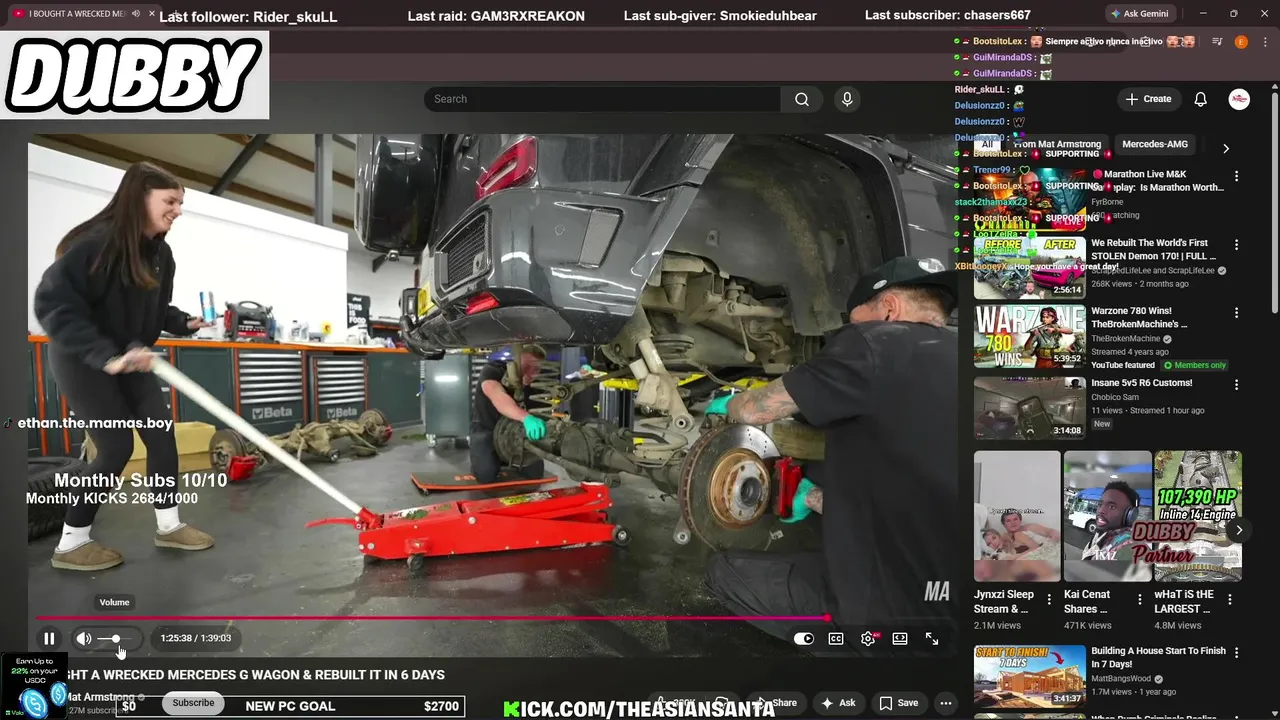The width and height of the screenshot is (1280, 720).
Task: Open the browser profile 'E' avatar
Action: pos(1241,41)
